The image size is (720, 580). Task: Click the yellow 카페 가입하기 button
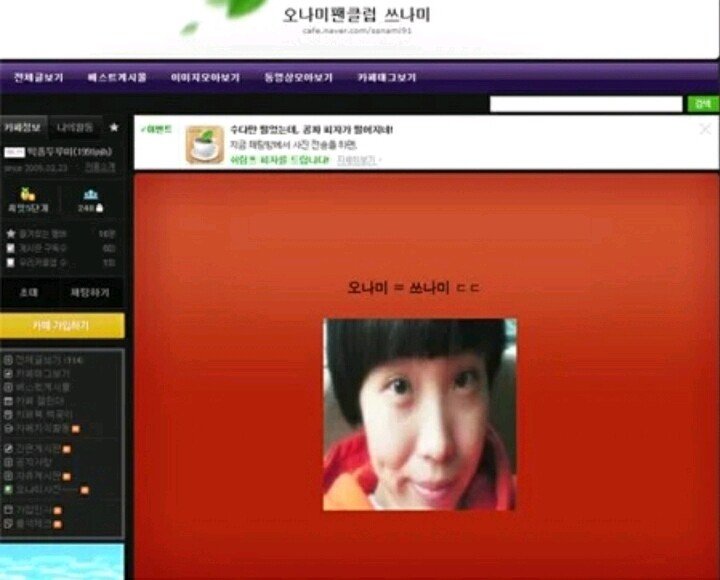(x=62, y=326)
